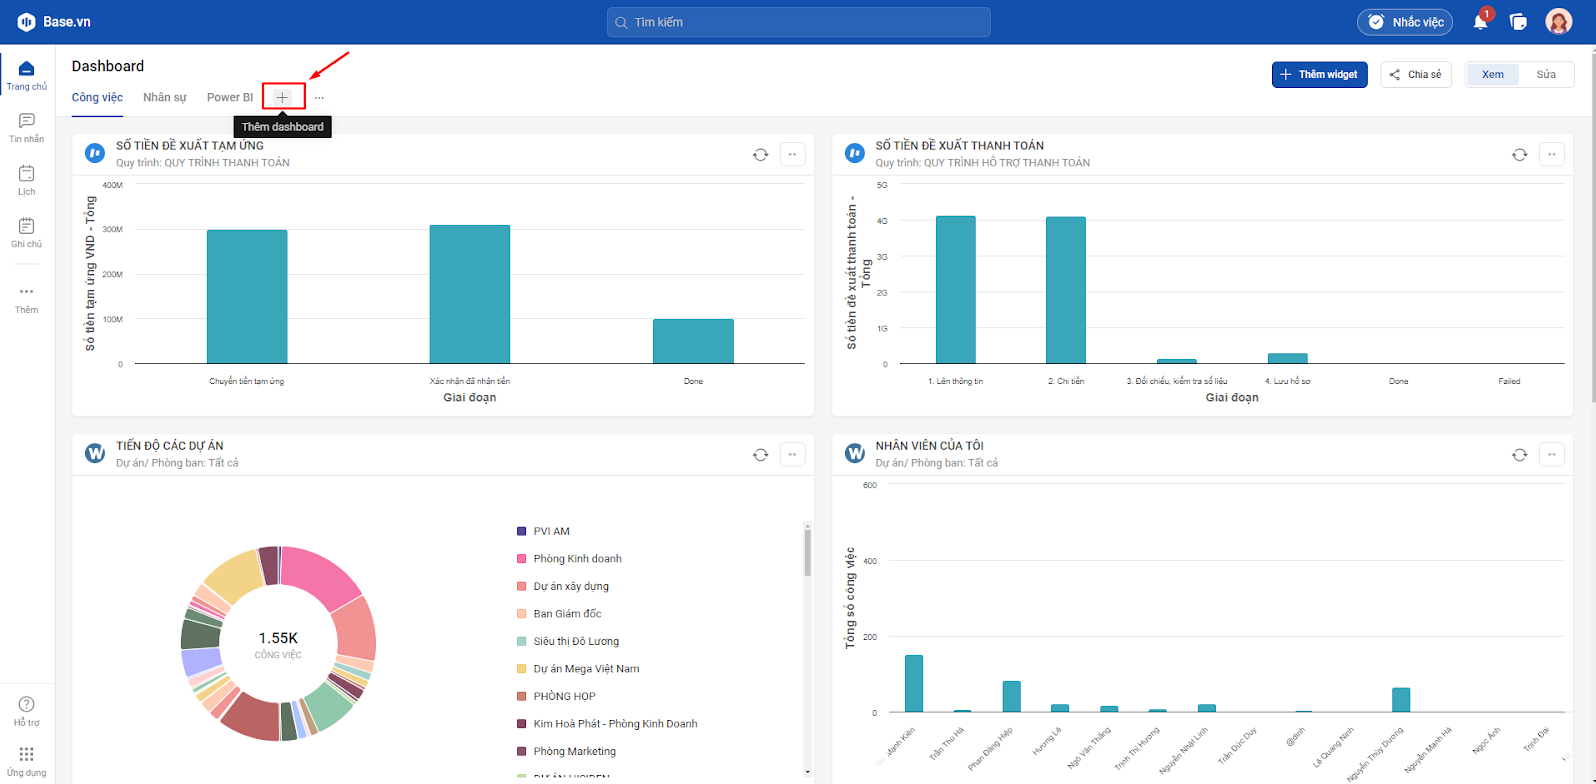1596x784 pixels.
Task: Open options menu of TIẾN ĐỘ CÁC DỰ ÁN widget
Action: (x=792, y=454)
